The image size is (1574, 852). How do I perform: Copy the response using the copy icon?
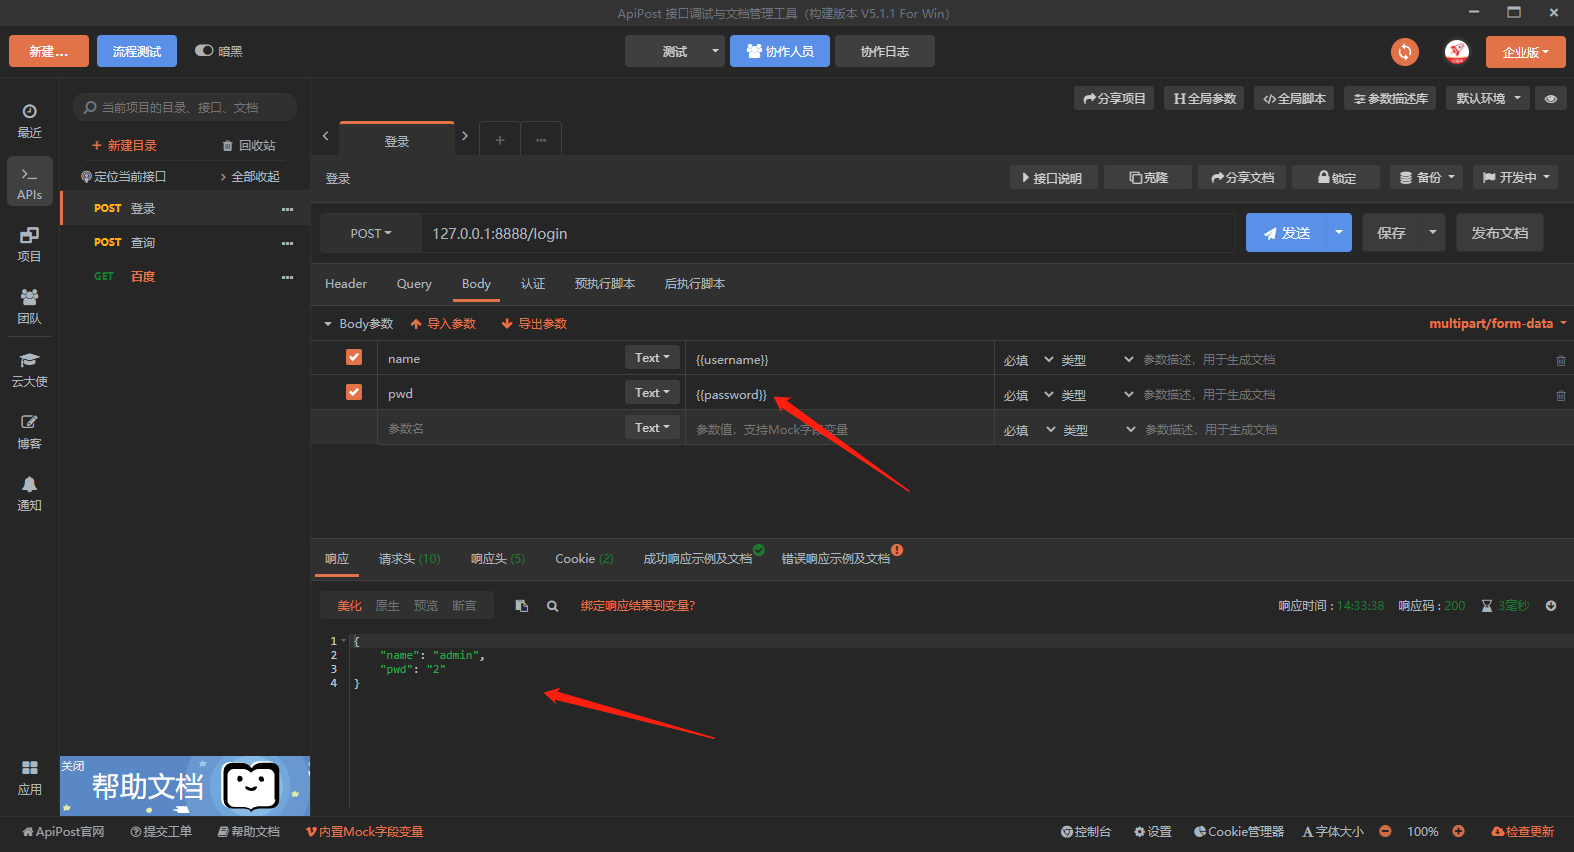pos(521,606)
